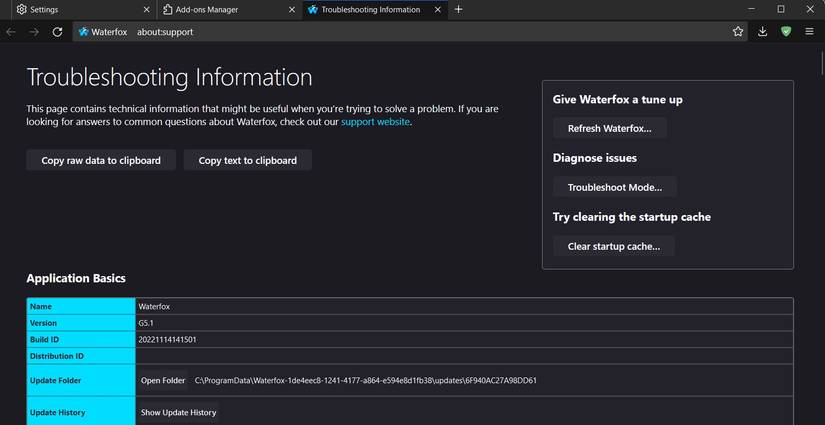Screen dimensions: 825x425
Task: Reload the page with the refresh icon
Action: (57, 32)
